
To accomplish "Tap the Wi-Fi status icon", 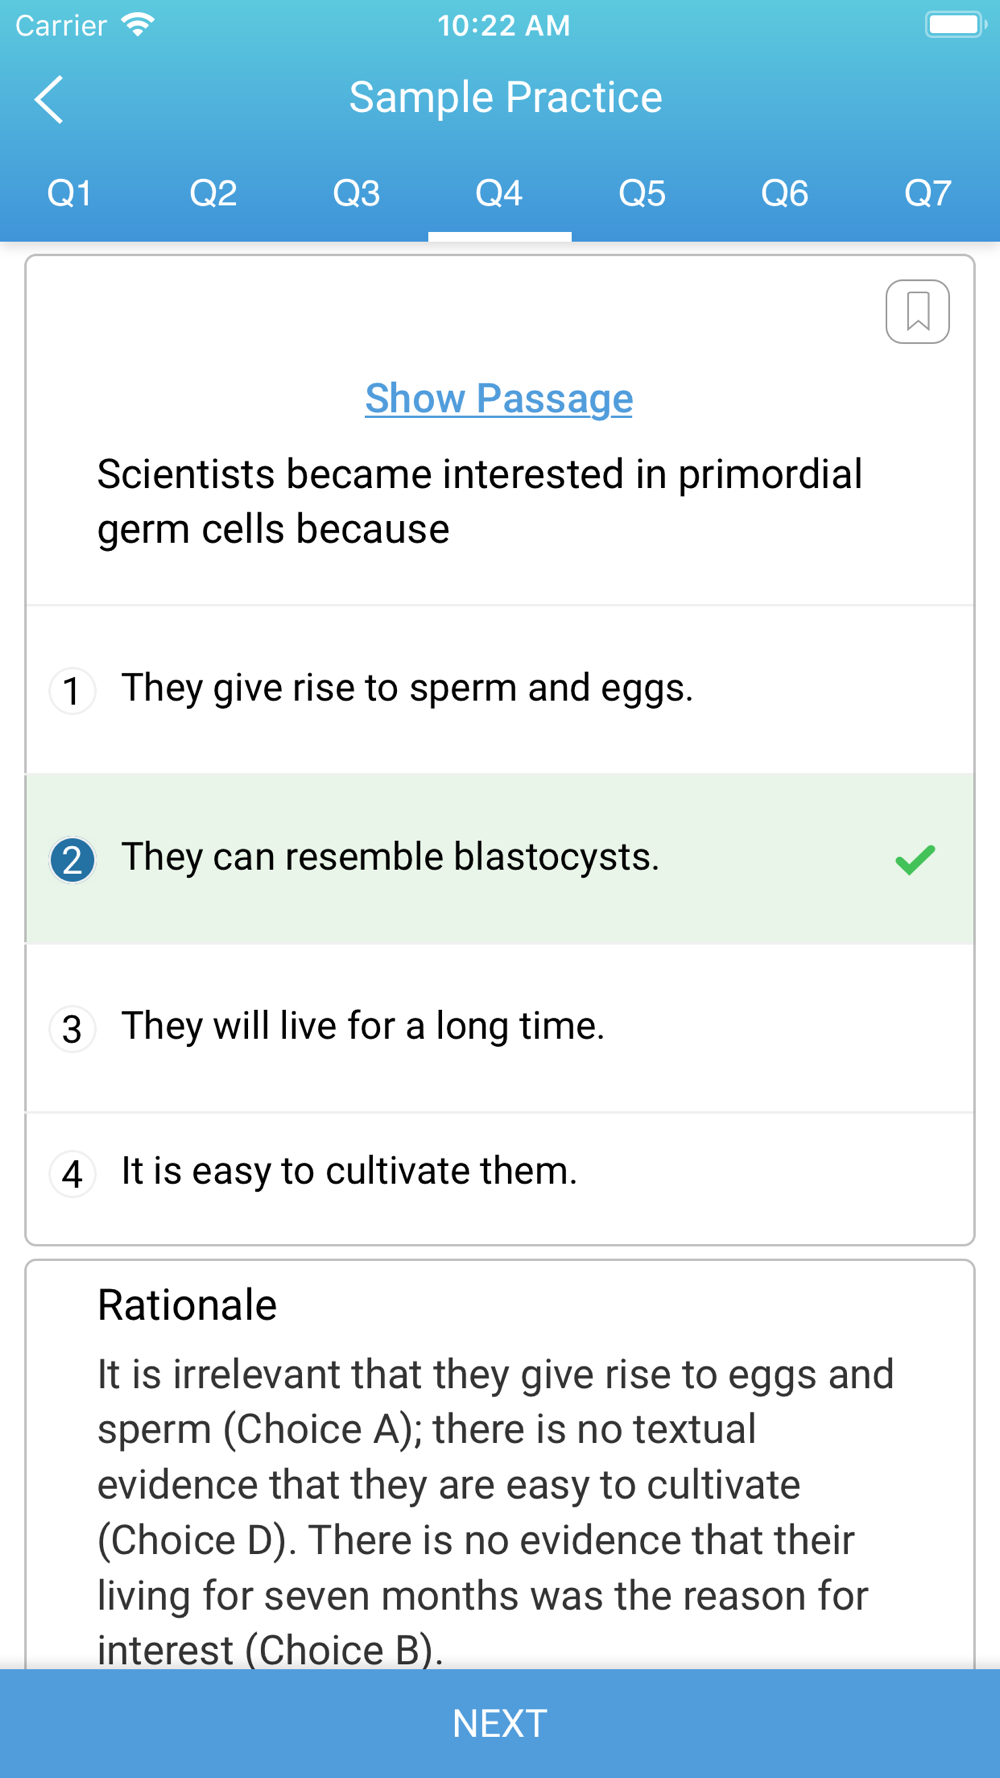I will click(x=138, y=25).
